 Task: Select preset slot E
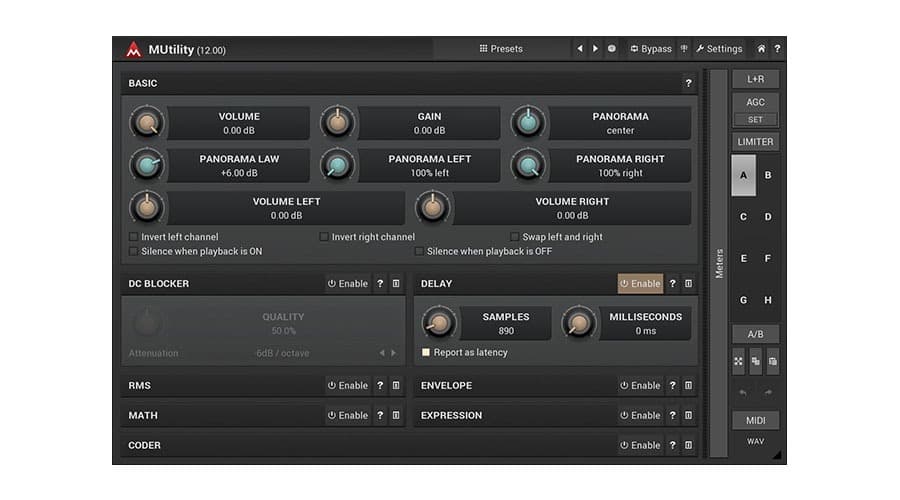(x=743, y=259)
